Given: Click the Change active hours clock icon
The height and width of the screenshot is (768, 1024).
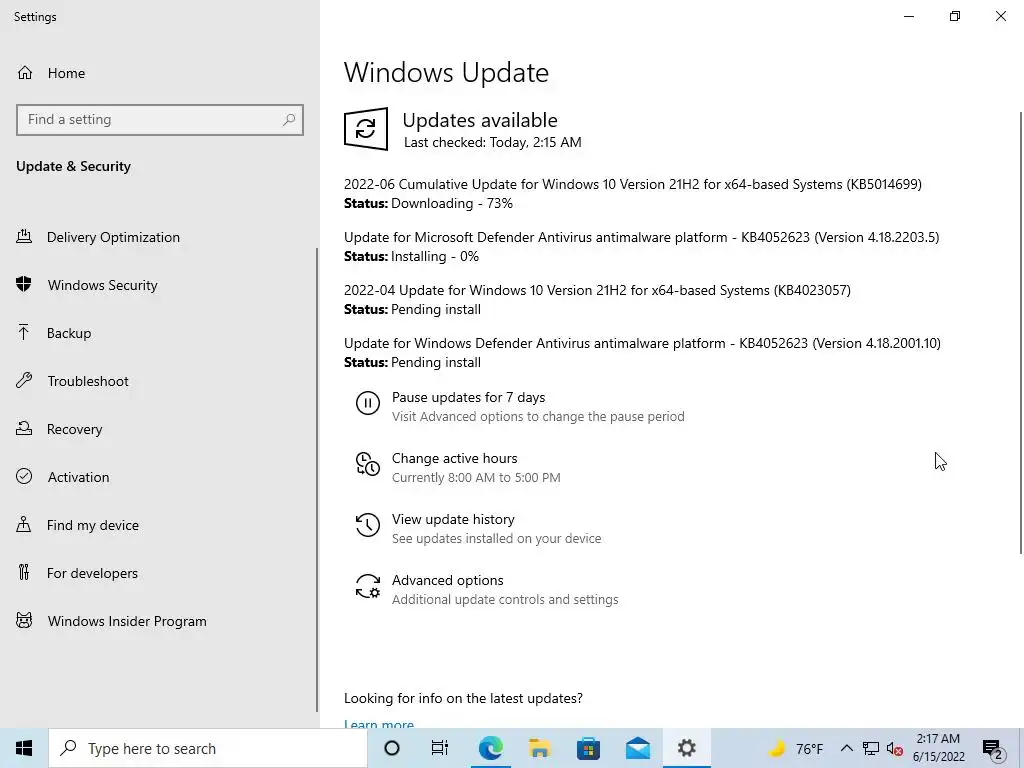Looking at the screenshot, I should 368,464.
